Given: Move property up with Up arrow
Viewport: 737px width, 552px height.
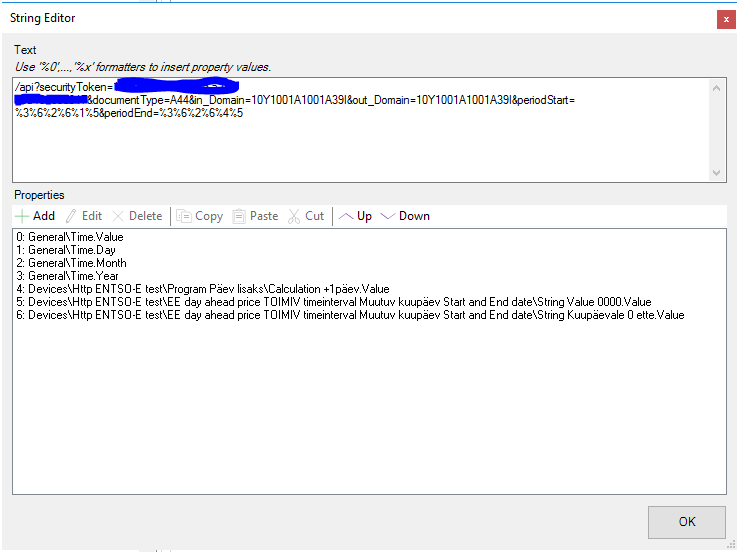Looking at the screenshot, I should point(345,216).
